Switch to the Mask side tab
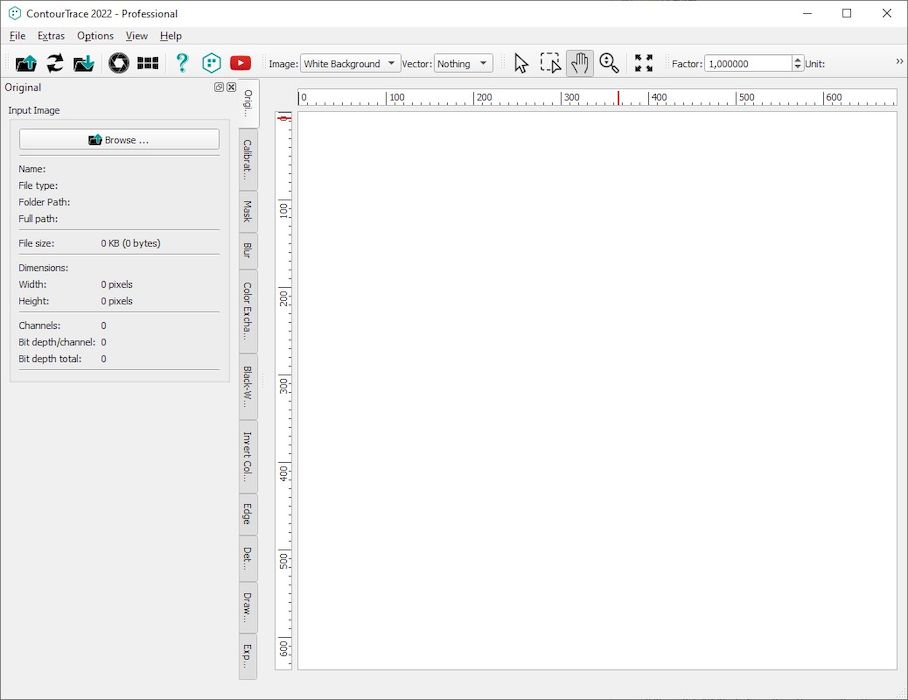The image size is (908, 700). click(247, 211)
